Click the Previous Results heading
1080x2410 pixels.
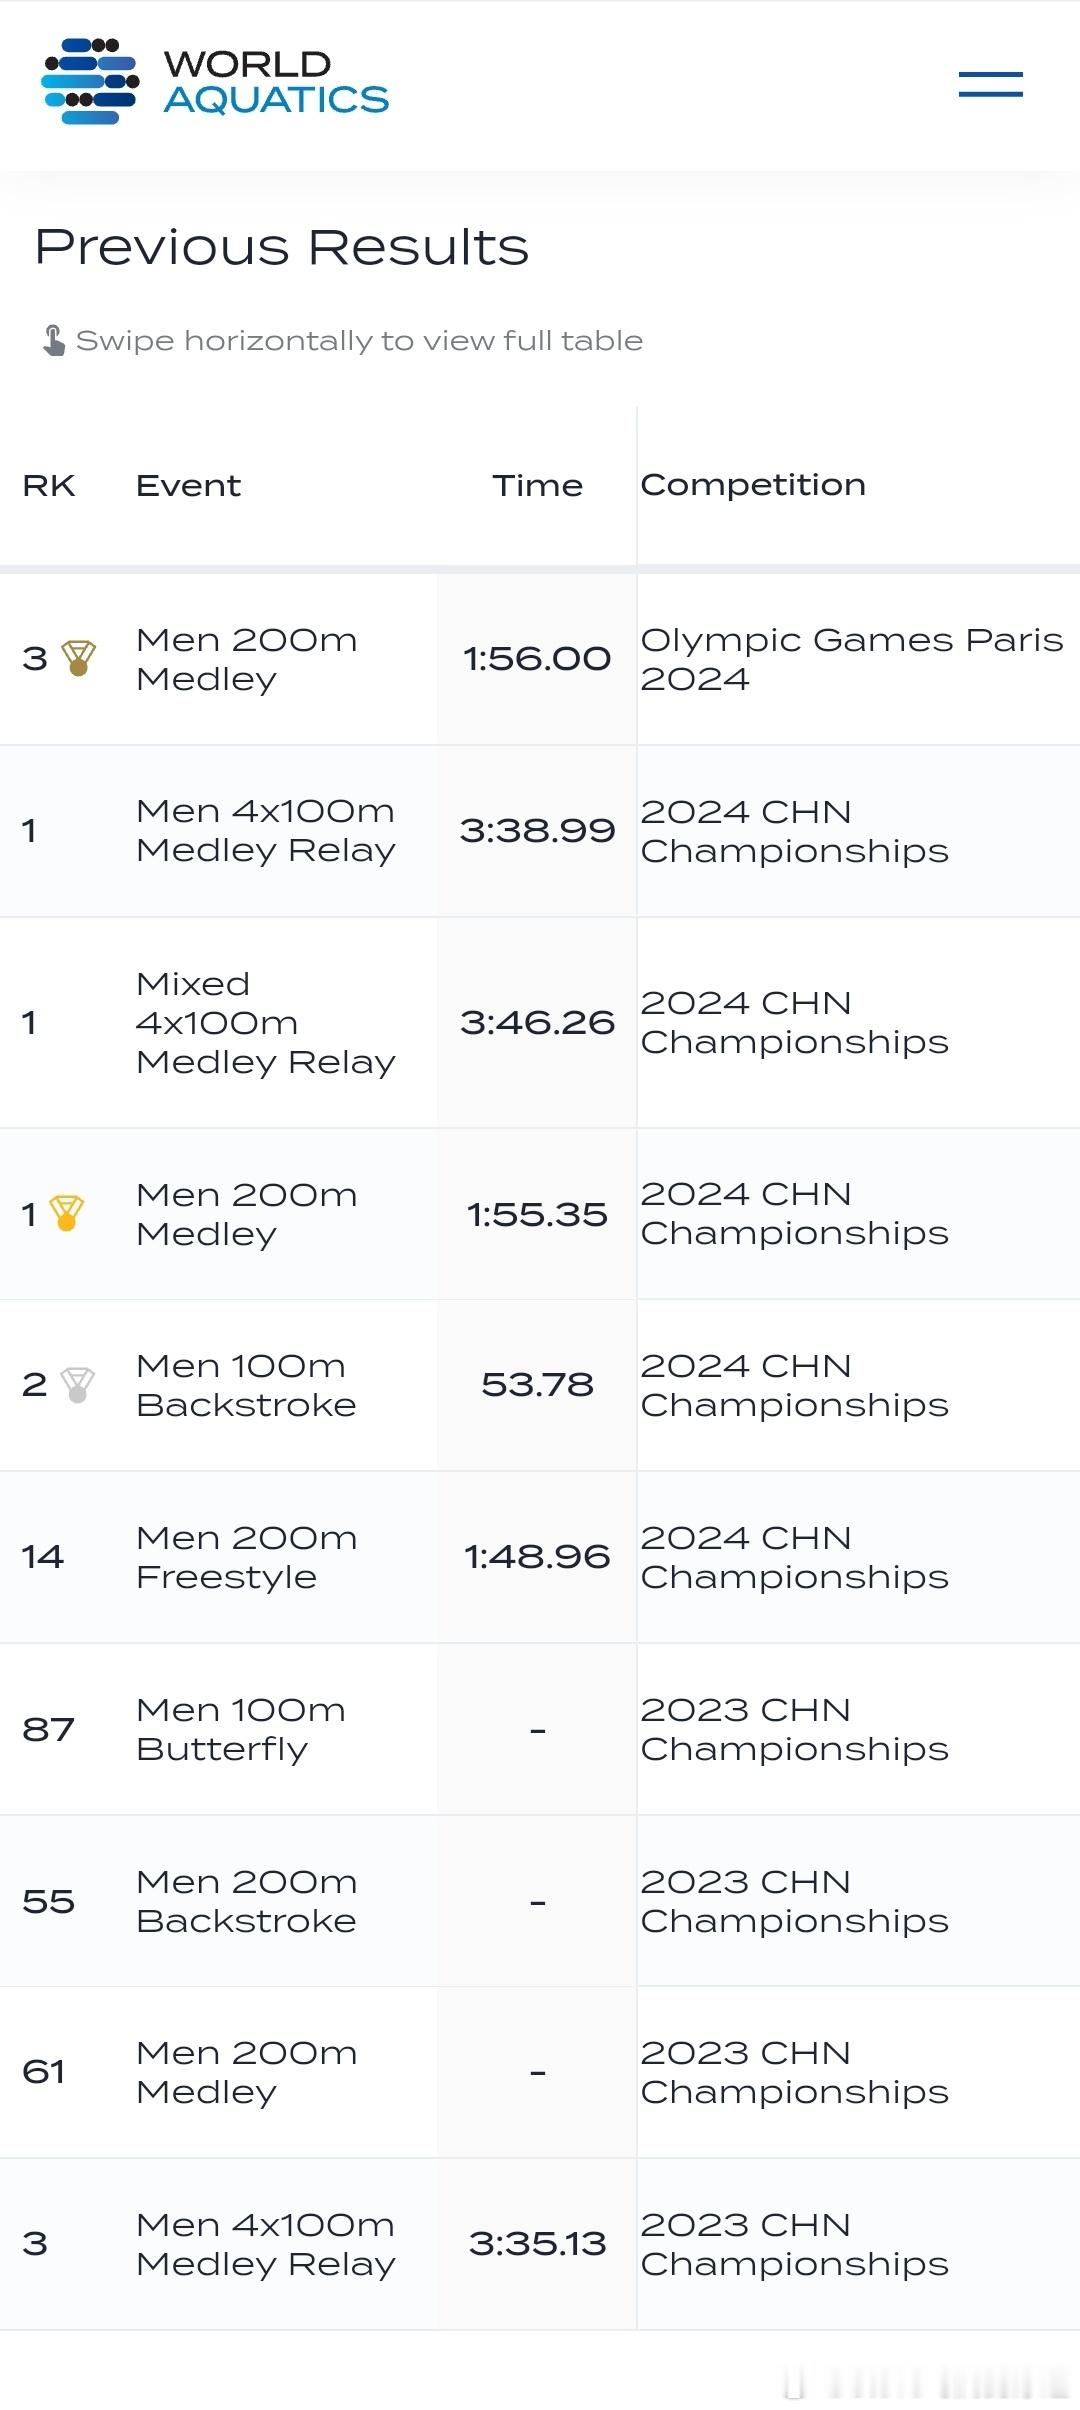(x=282, y=247)
